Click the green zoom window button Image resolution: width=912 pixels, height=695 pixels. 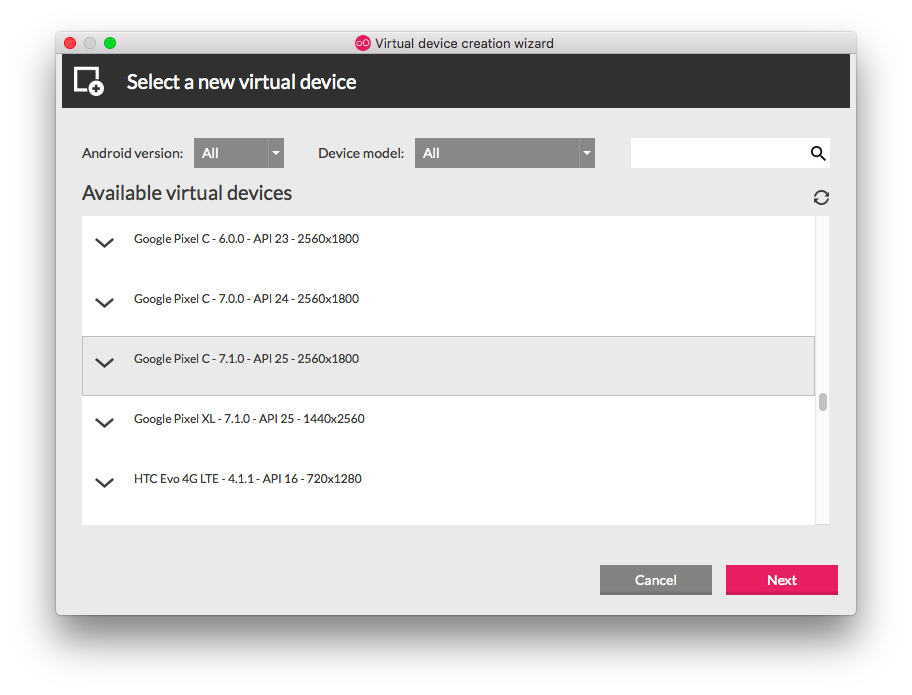[x=110, y=43]
